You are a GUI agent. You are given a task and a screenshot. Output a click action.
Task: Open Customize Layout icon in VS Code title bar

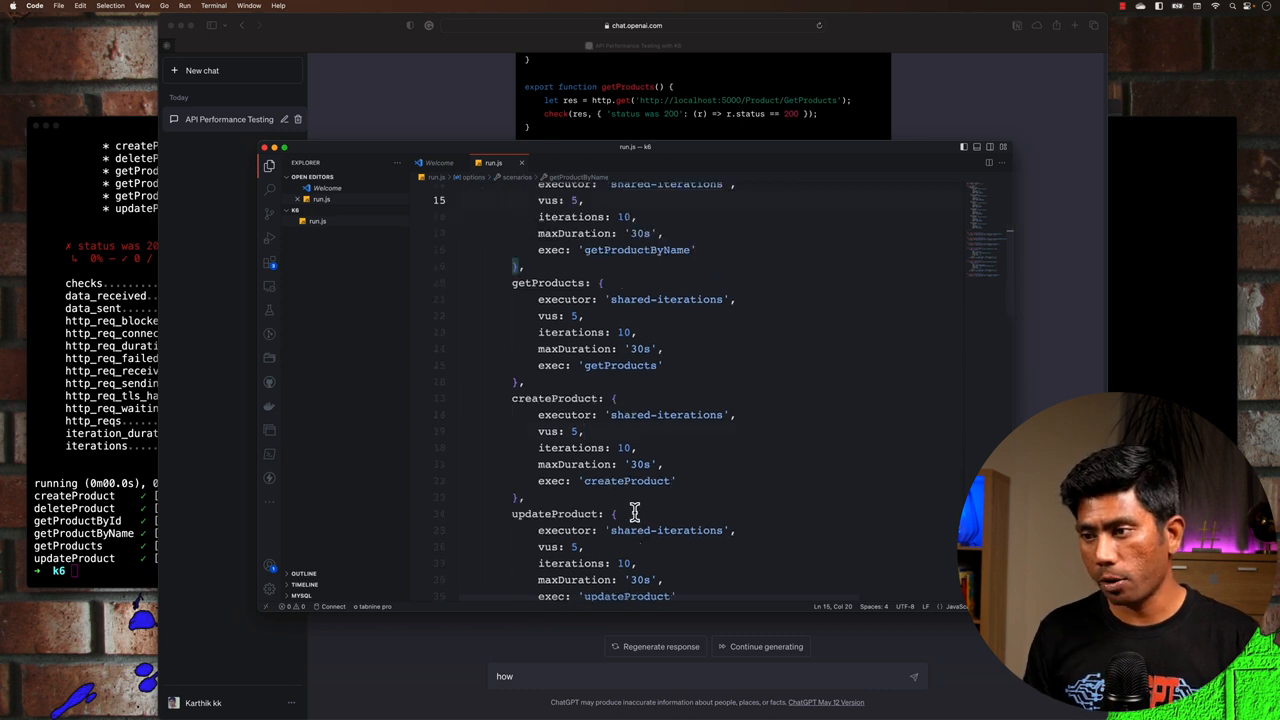click(1003, 147)
